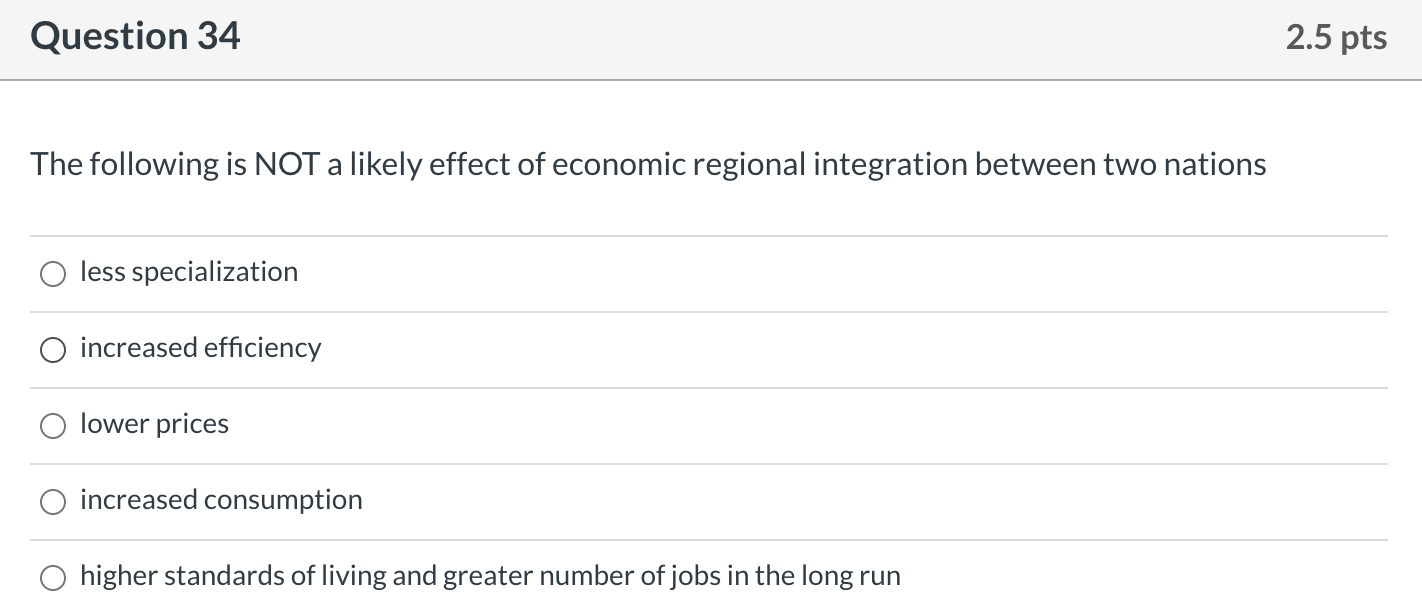
Task: Click the lower prices answer text
Action: (x=154, y=424)
